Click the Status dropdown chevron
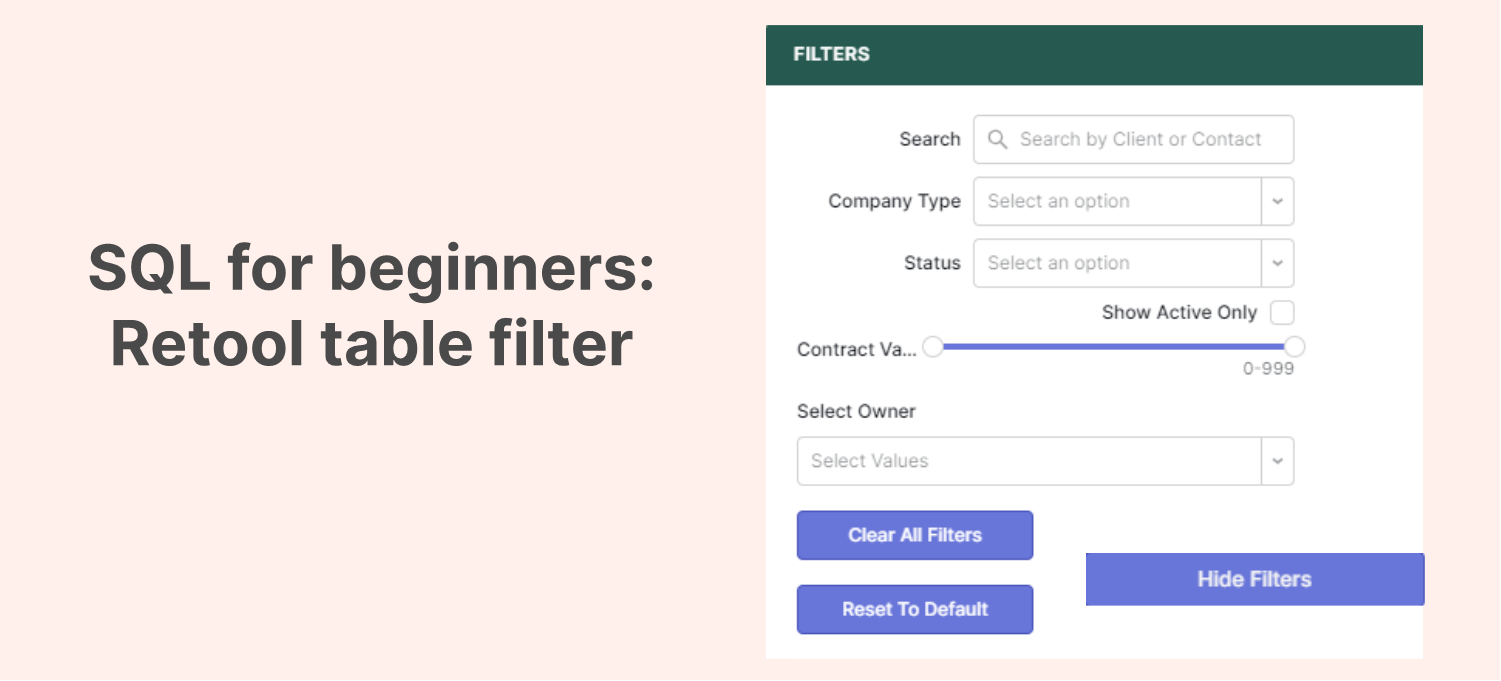 pos(1277,263)
